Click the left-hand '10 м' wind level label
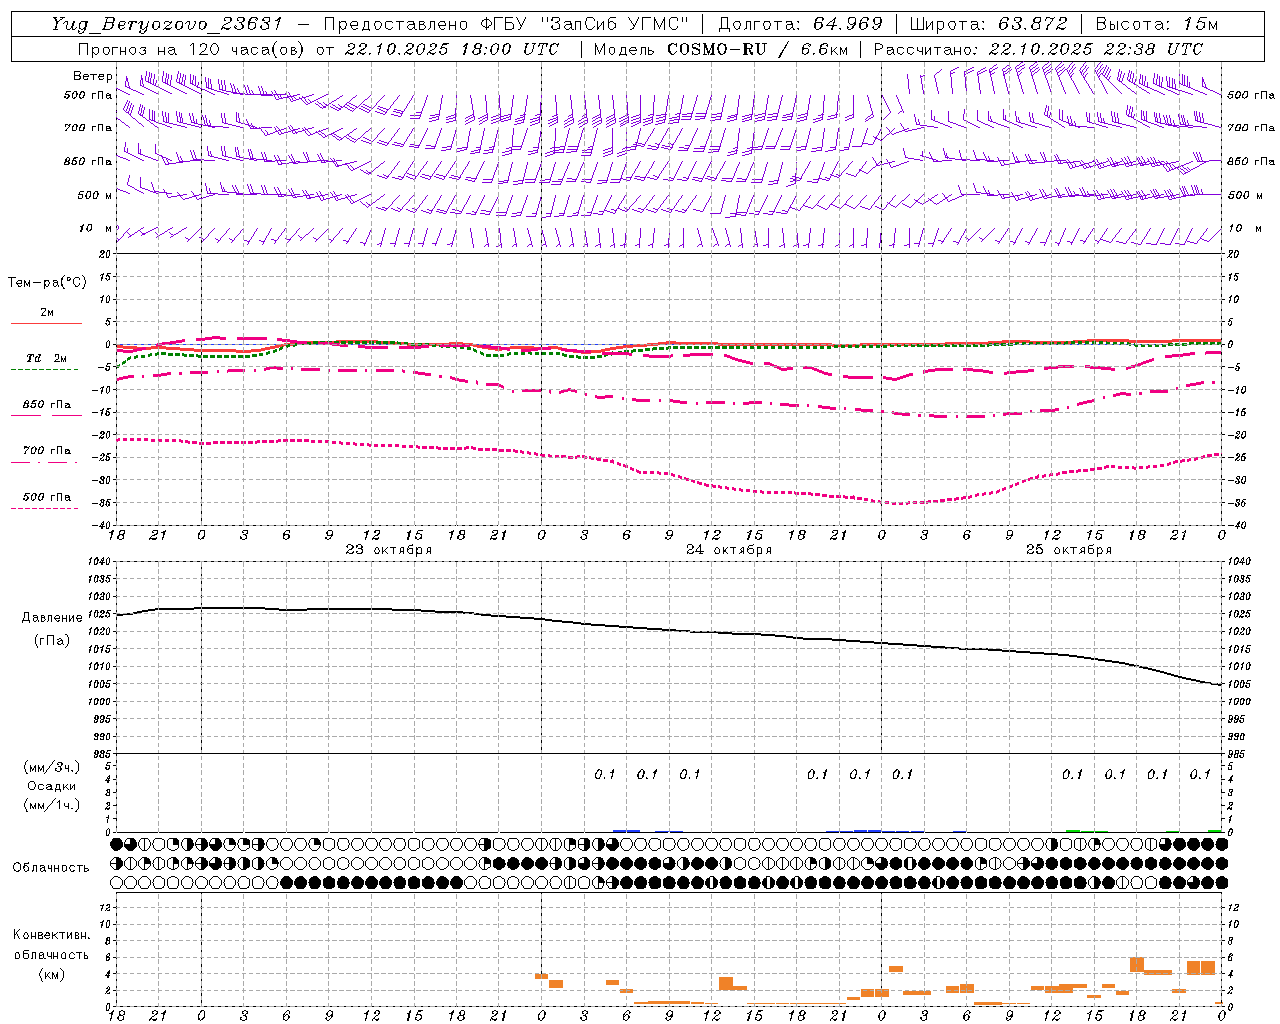Viewport: 1280px width, 1024px height. coord(95,228)
